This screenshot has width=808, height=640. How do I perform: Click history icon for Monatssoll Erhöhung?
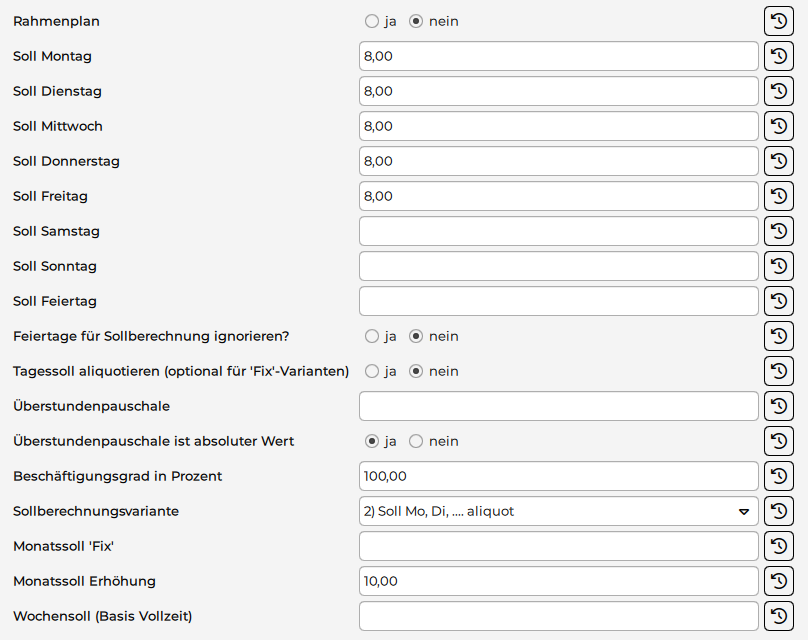(x=779, y=581)
